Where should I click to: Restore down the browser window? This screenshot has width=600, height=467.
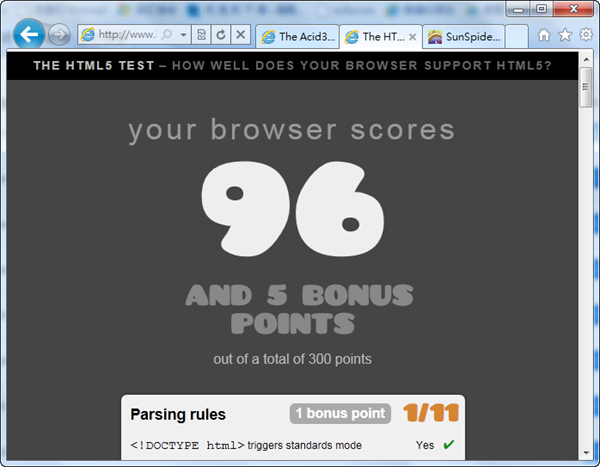(541, 9)
